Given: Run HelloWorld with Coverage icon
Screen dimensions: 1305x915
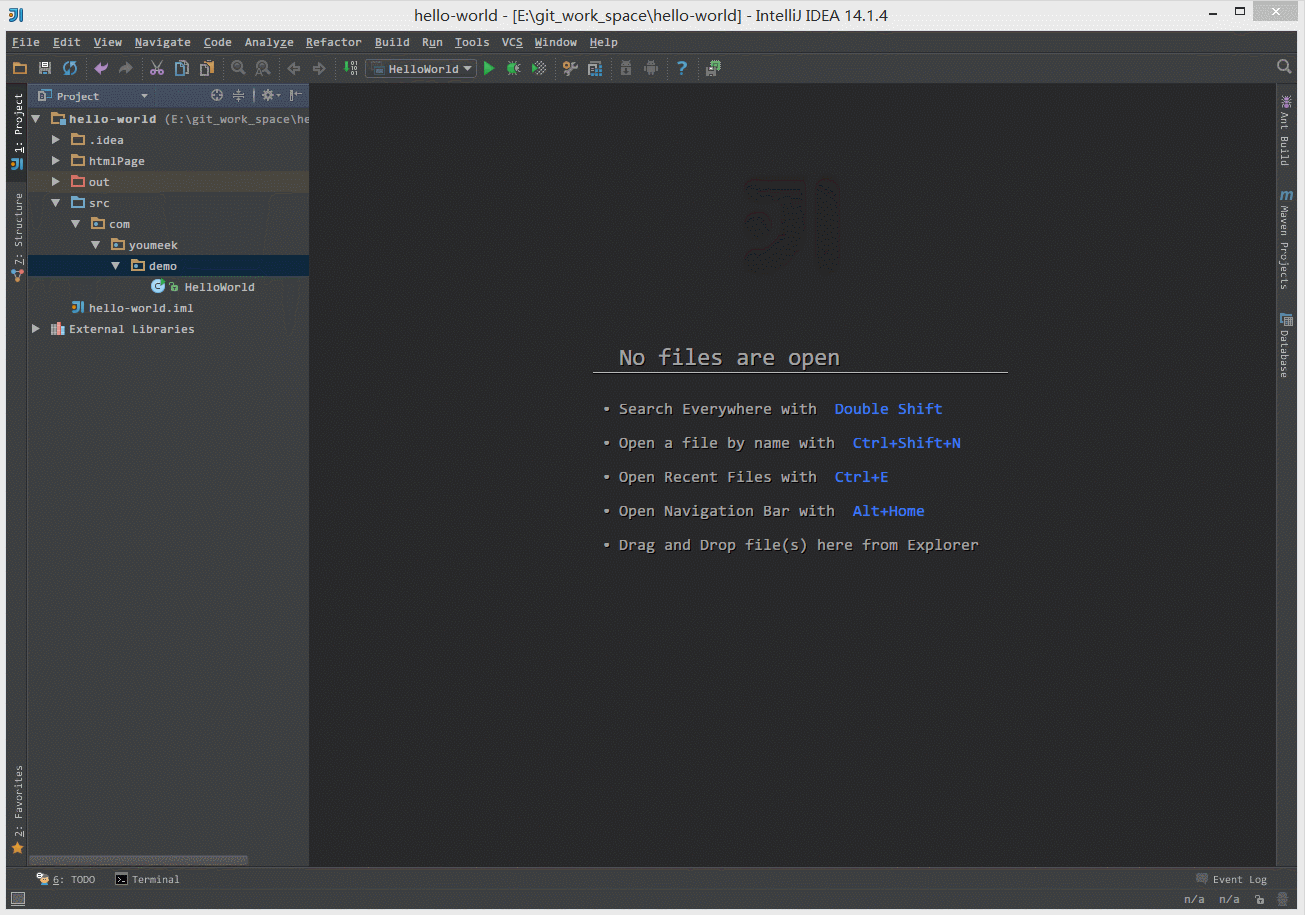Looking at the screenshot, I should coord(538,68).
